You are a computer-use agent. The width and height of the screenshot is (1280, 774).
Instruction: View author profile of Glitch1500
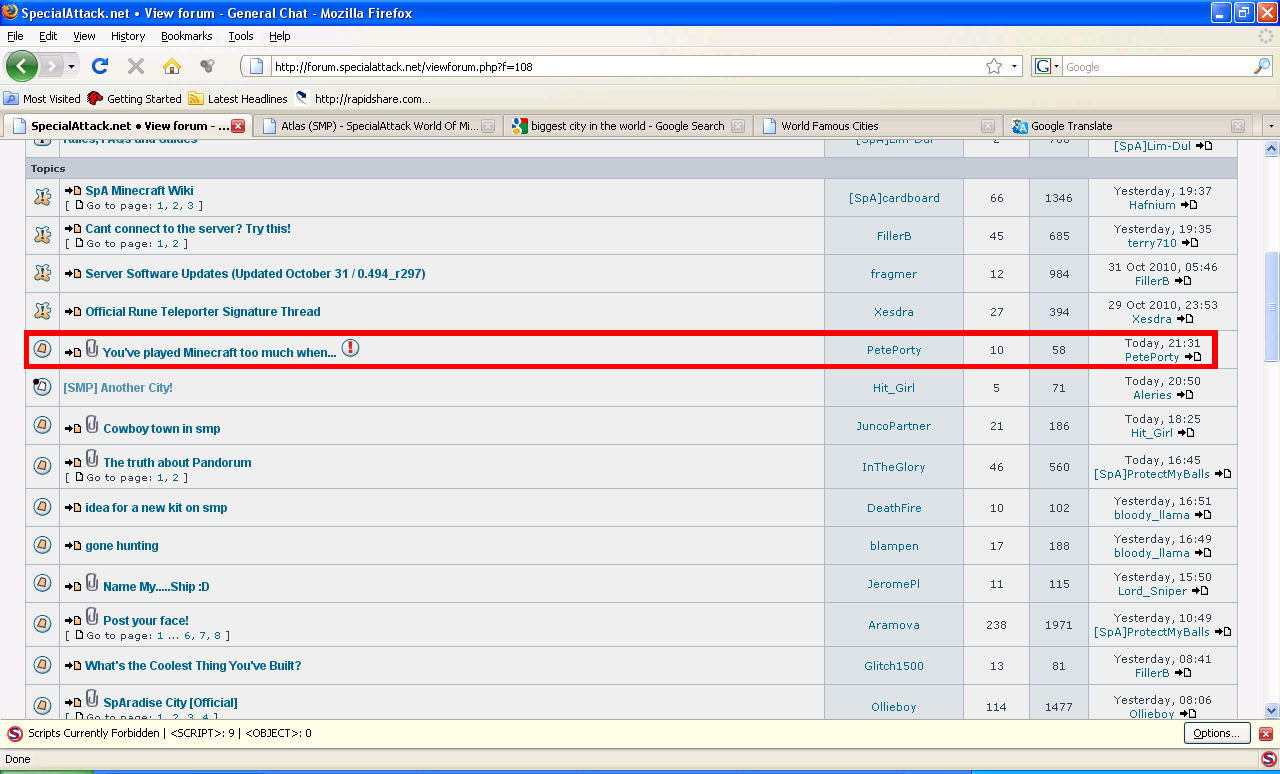[894, 666]
